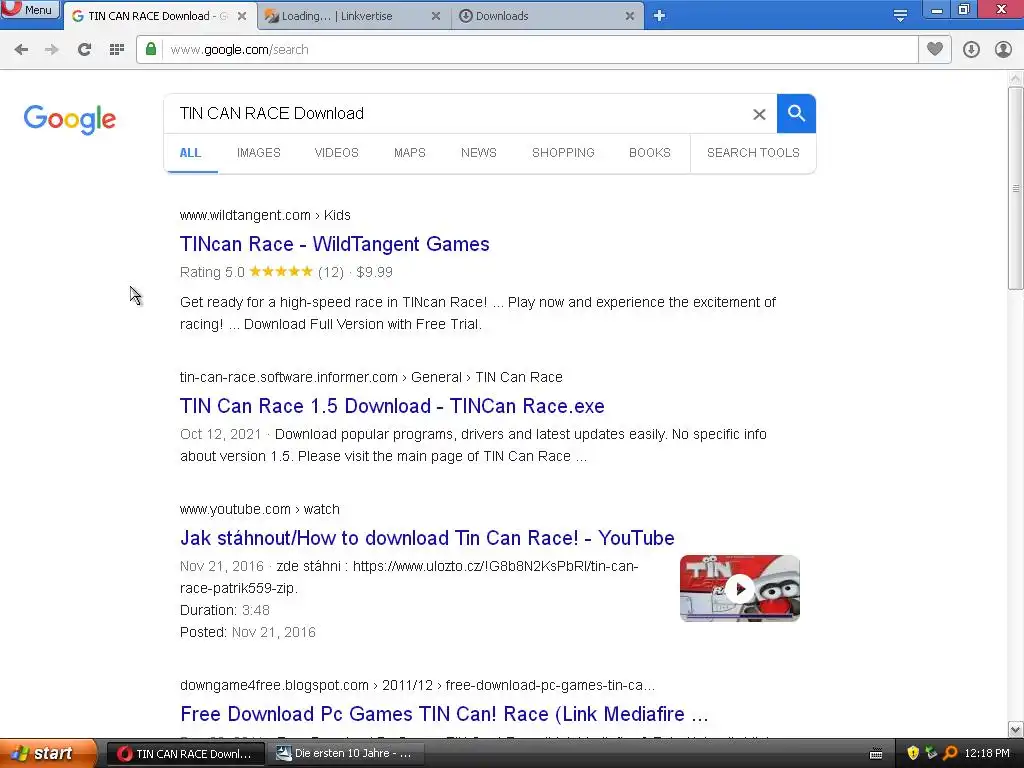Close the TIN CAN RACE Download tab
Viewport: 1024px width, 768px height.
[242, 16]
